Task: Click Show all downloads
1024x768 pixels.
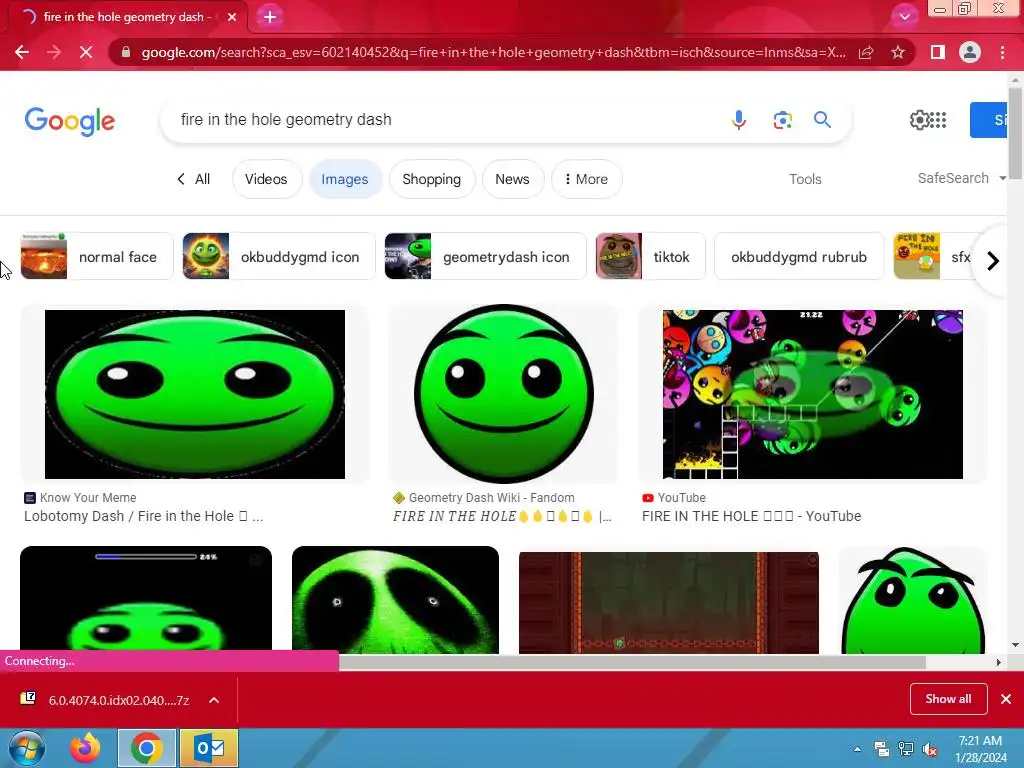Action: (x=948, y=699)
